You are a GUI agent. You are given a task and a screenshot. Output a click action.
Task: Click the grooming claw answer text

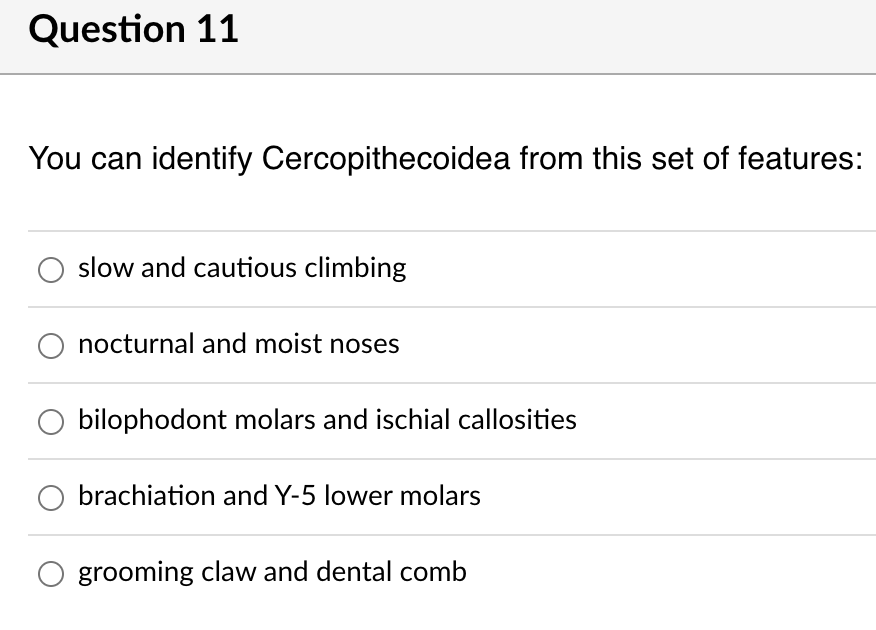(273, 572)
